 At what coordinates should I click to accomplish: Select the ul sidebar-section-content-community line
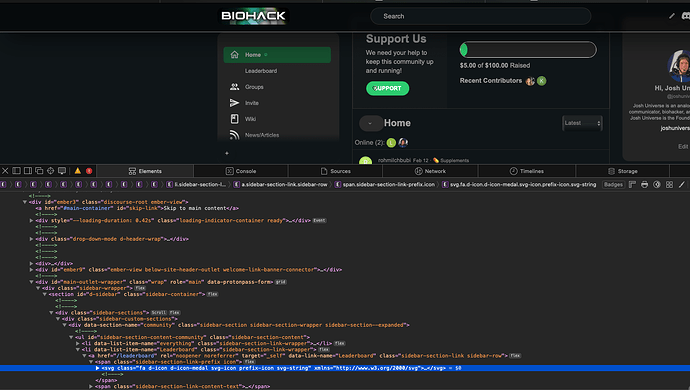click(192, 337)
